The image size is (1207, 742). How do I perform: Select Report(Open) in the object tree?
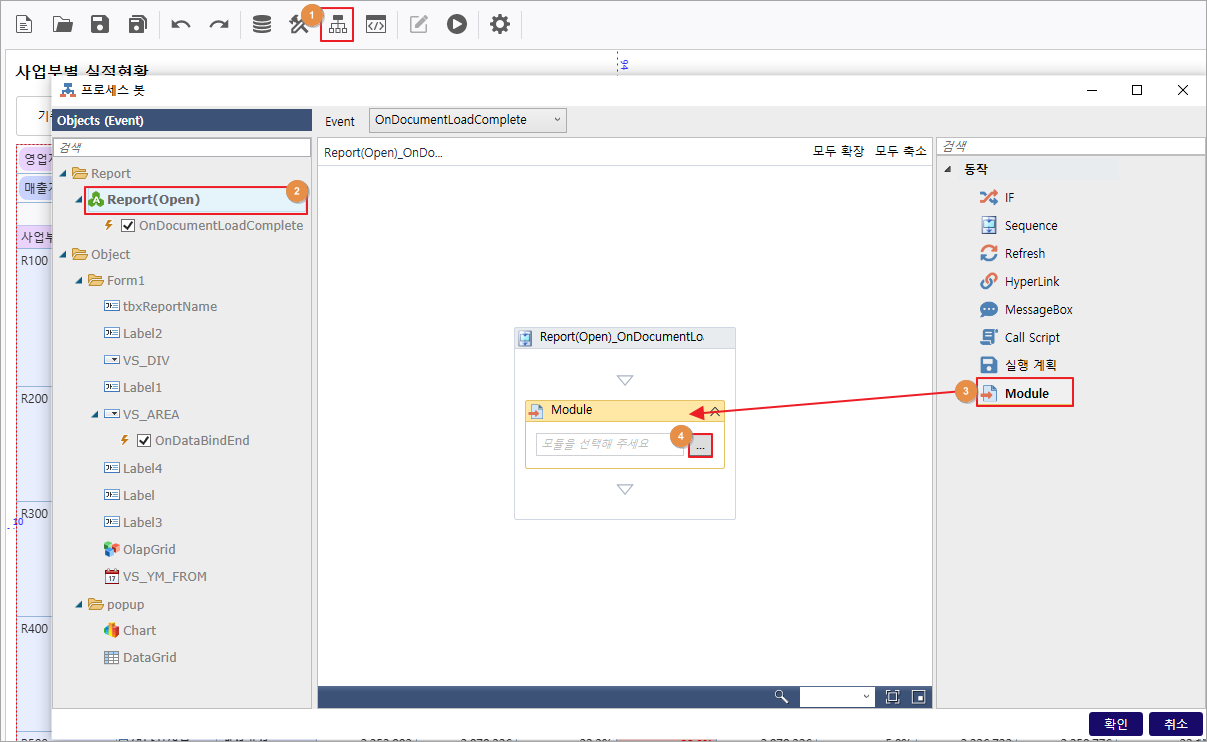point(153,200)
